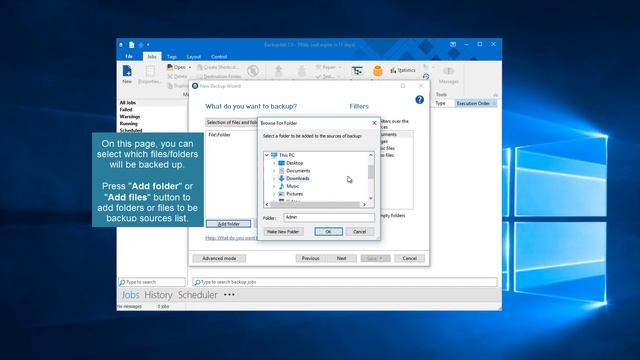Click Cancel in New Backup Wizard

409,258
